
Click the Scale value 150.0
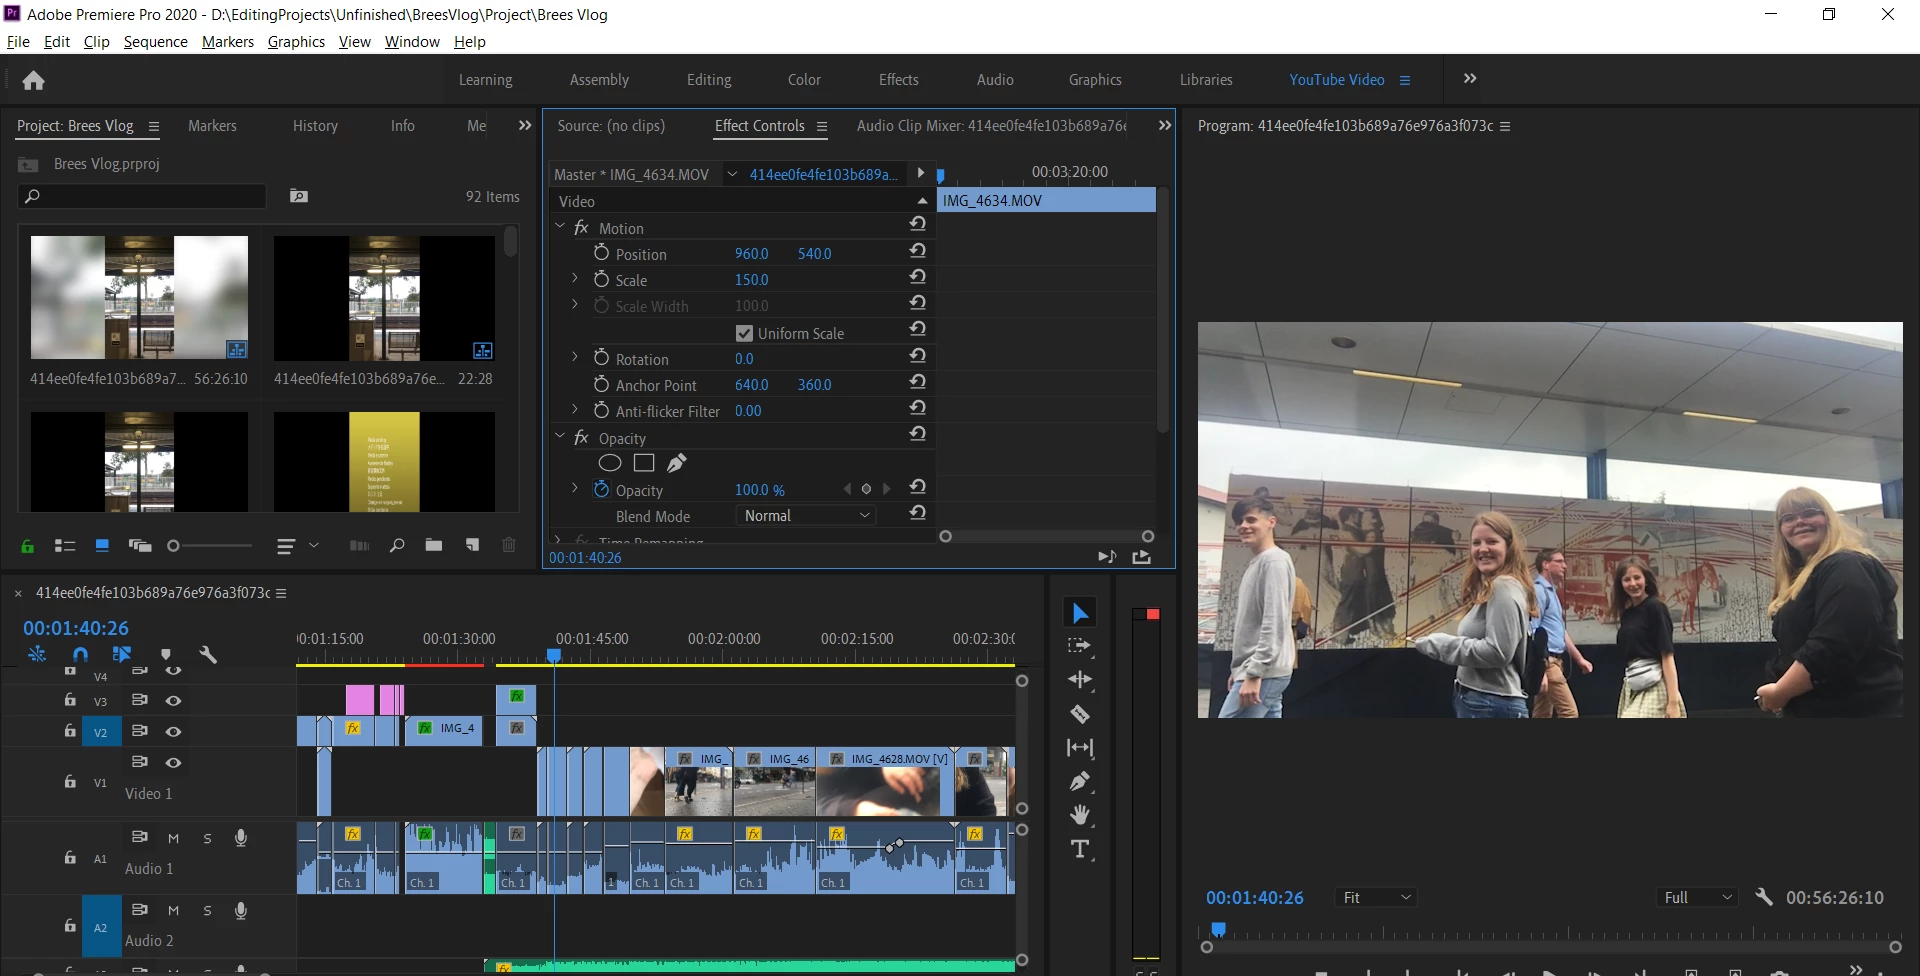[752, 280]
